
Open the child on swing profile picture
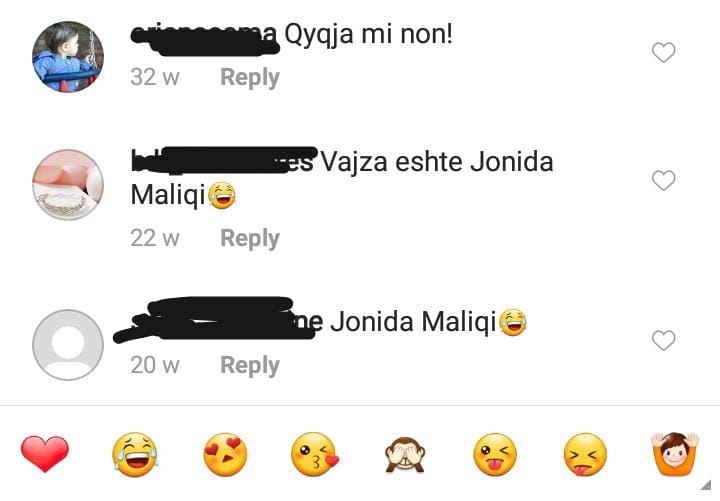pyautogui.click(x=68, y=57)
